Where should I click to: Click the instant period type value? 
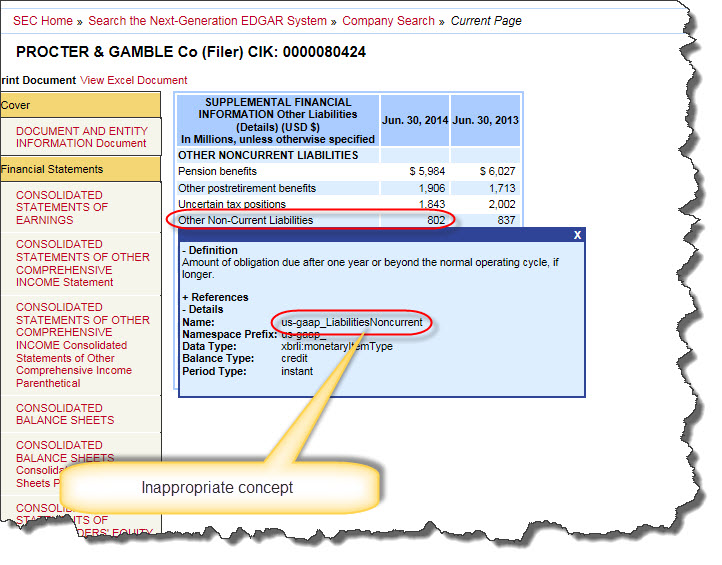pyautogui.click(x=297, y=371)
